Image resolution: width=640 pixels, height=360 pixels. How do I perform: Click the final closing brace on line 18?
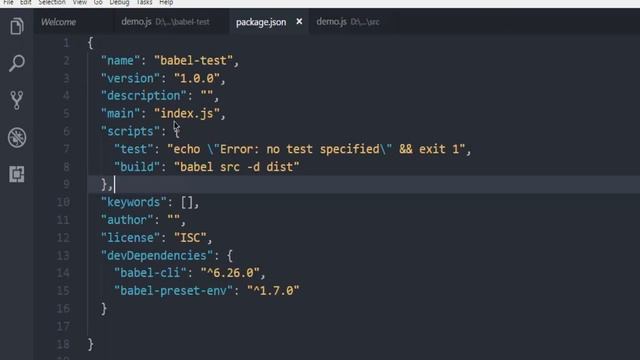[91, 344]
